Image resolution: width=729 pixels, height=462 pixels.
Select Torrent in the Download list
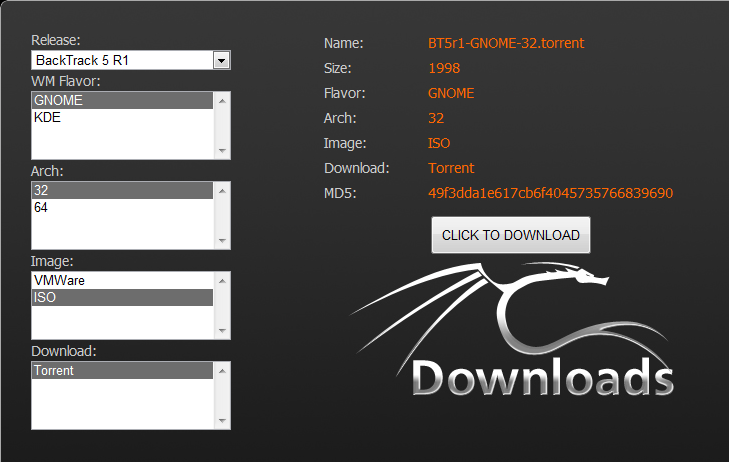click(x=122, y=370)
